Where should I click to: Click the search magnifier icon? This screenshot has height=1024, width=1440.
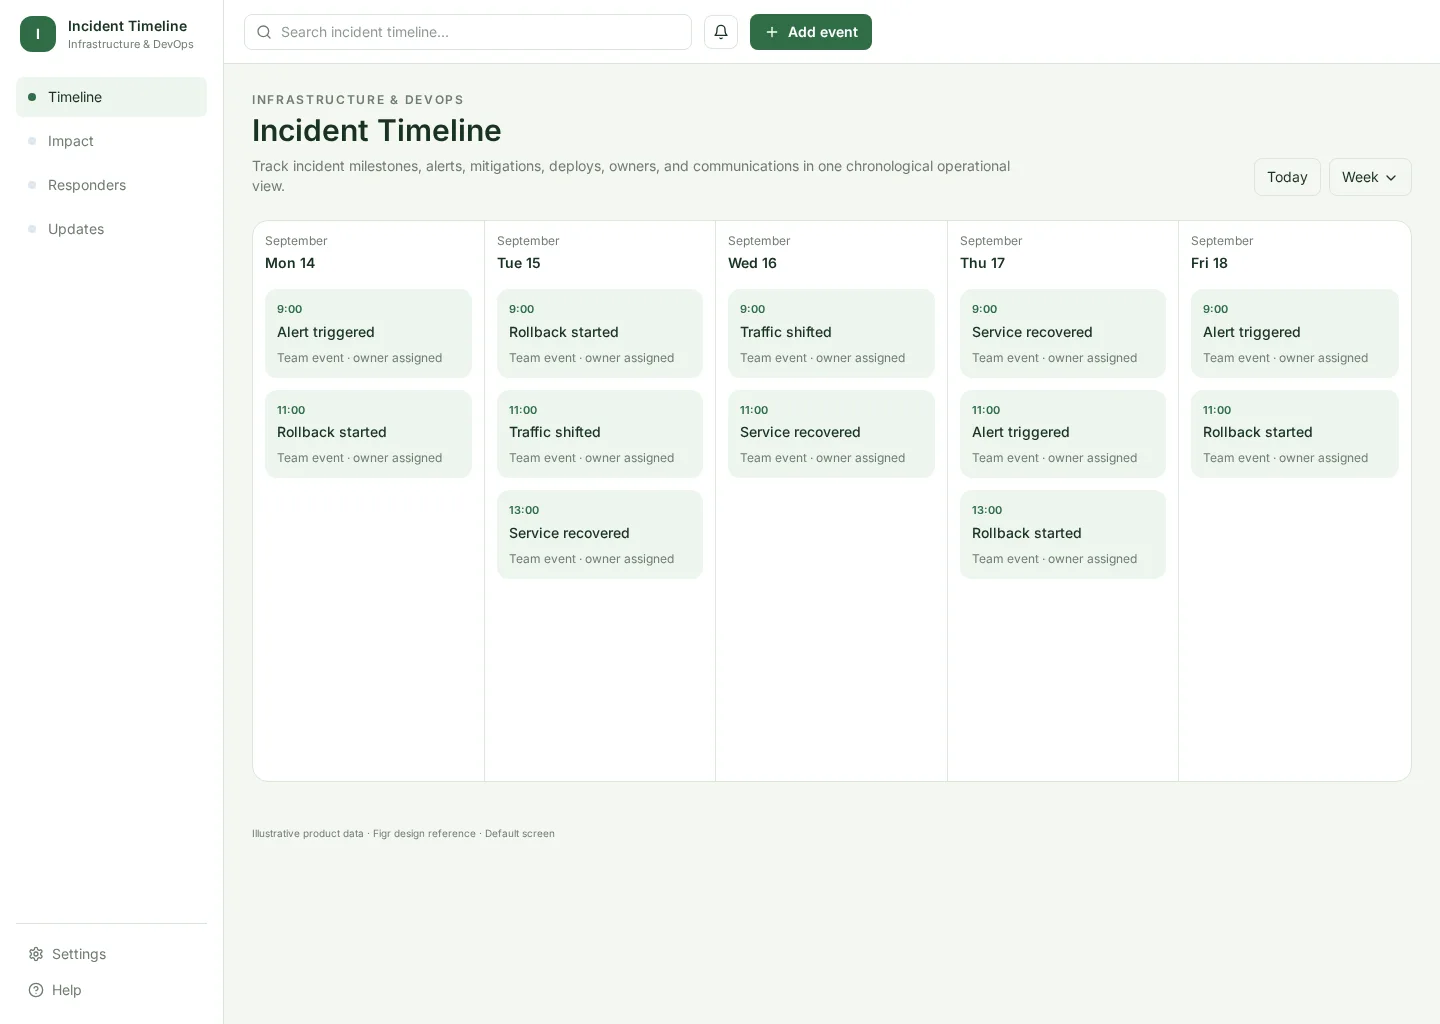264,32
